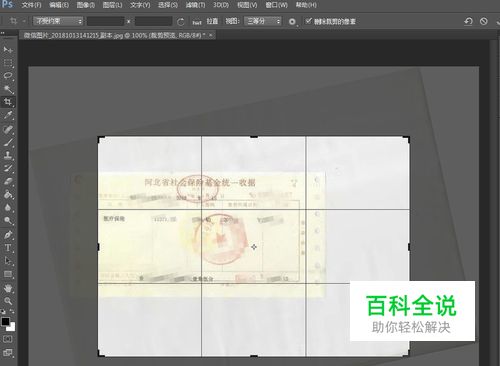Select the Brush tool
The width and height of the screenshot is (500, 366).
tap(8, 142)
